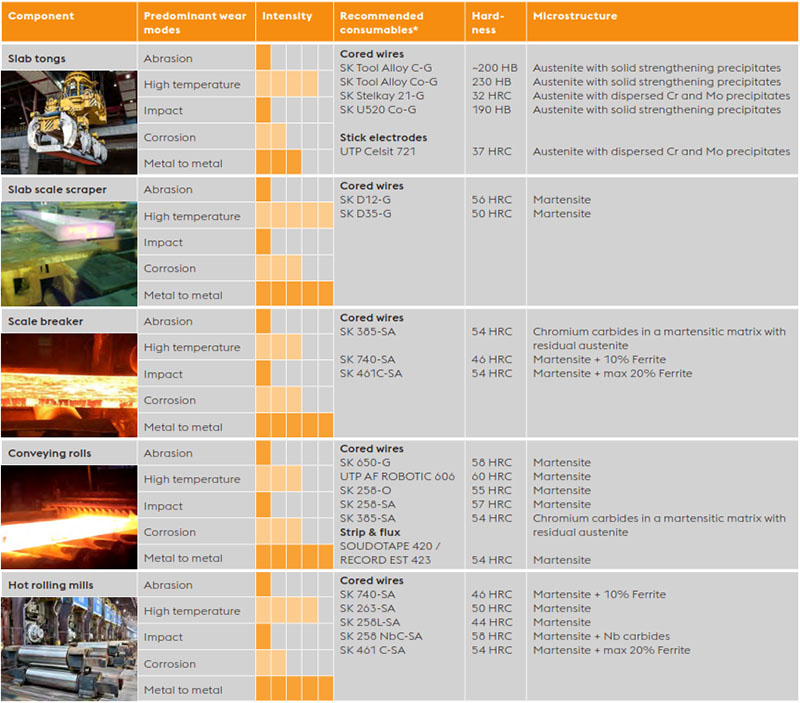
Task: Click 'UTP Celsit 721' stick electrode
Action: (378, 151)
